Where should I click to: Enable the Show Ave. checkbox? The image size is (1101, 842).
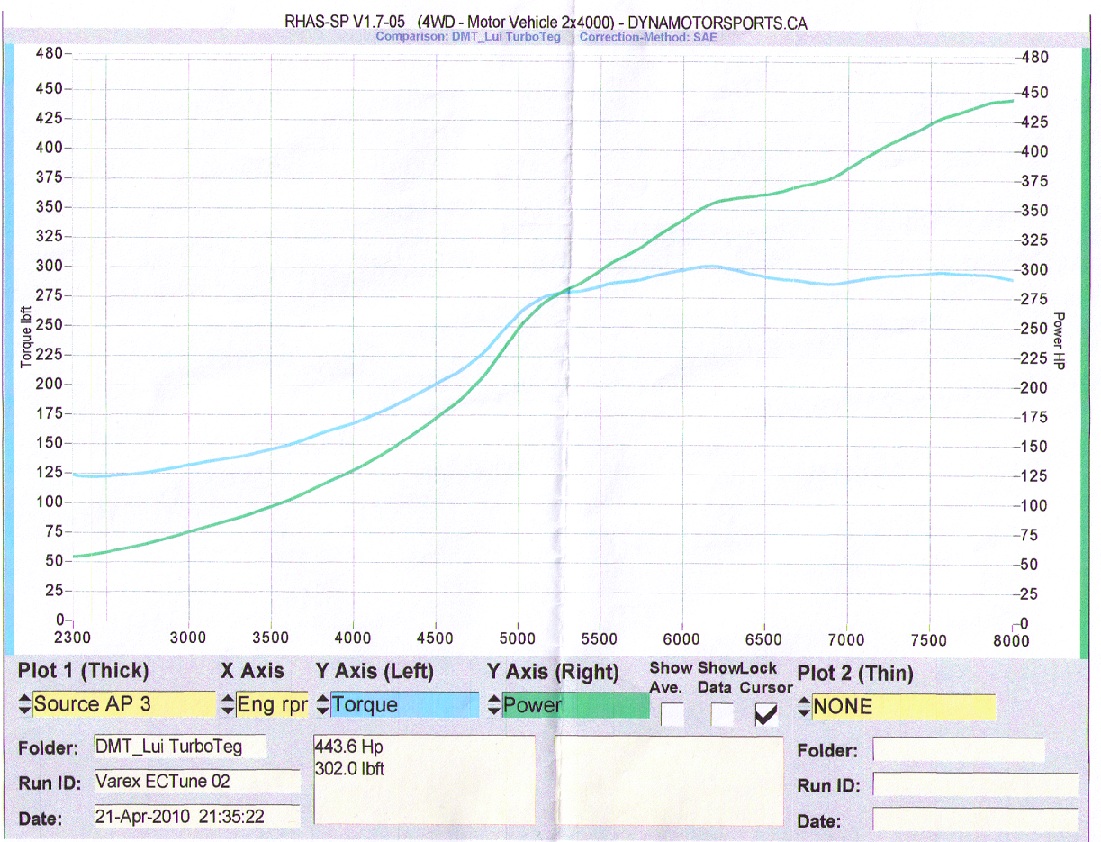[x=673, y=715]
